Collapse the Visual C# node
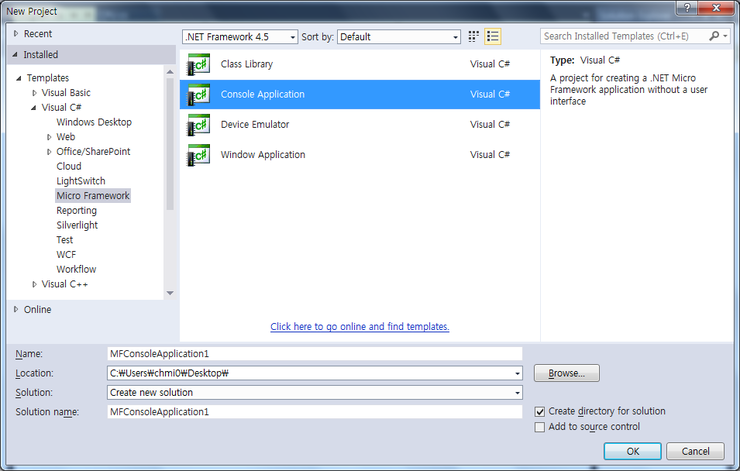Screen dimensions: 740x471 [x=34, y=108]
